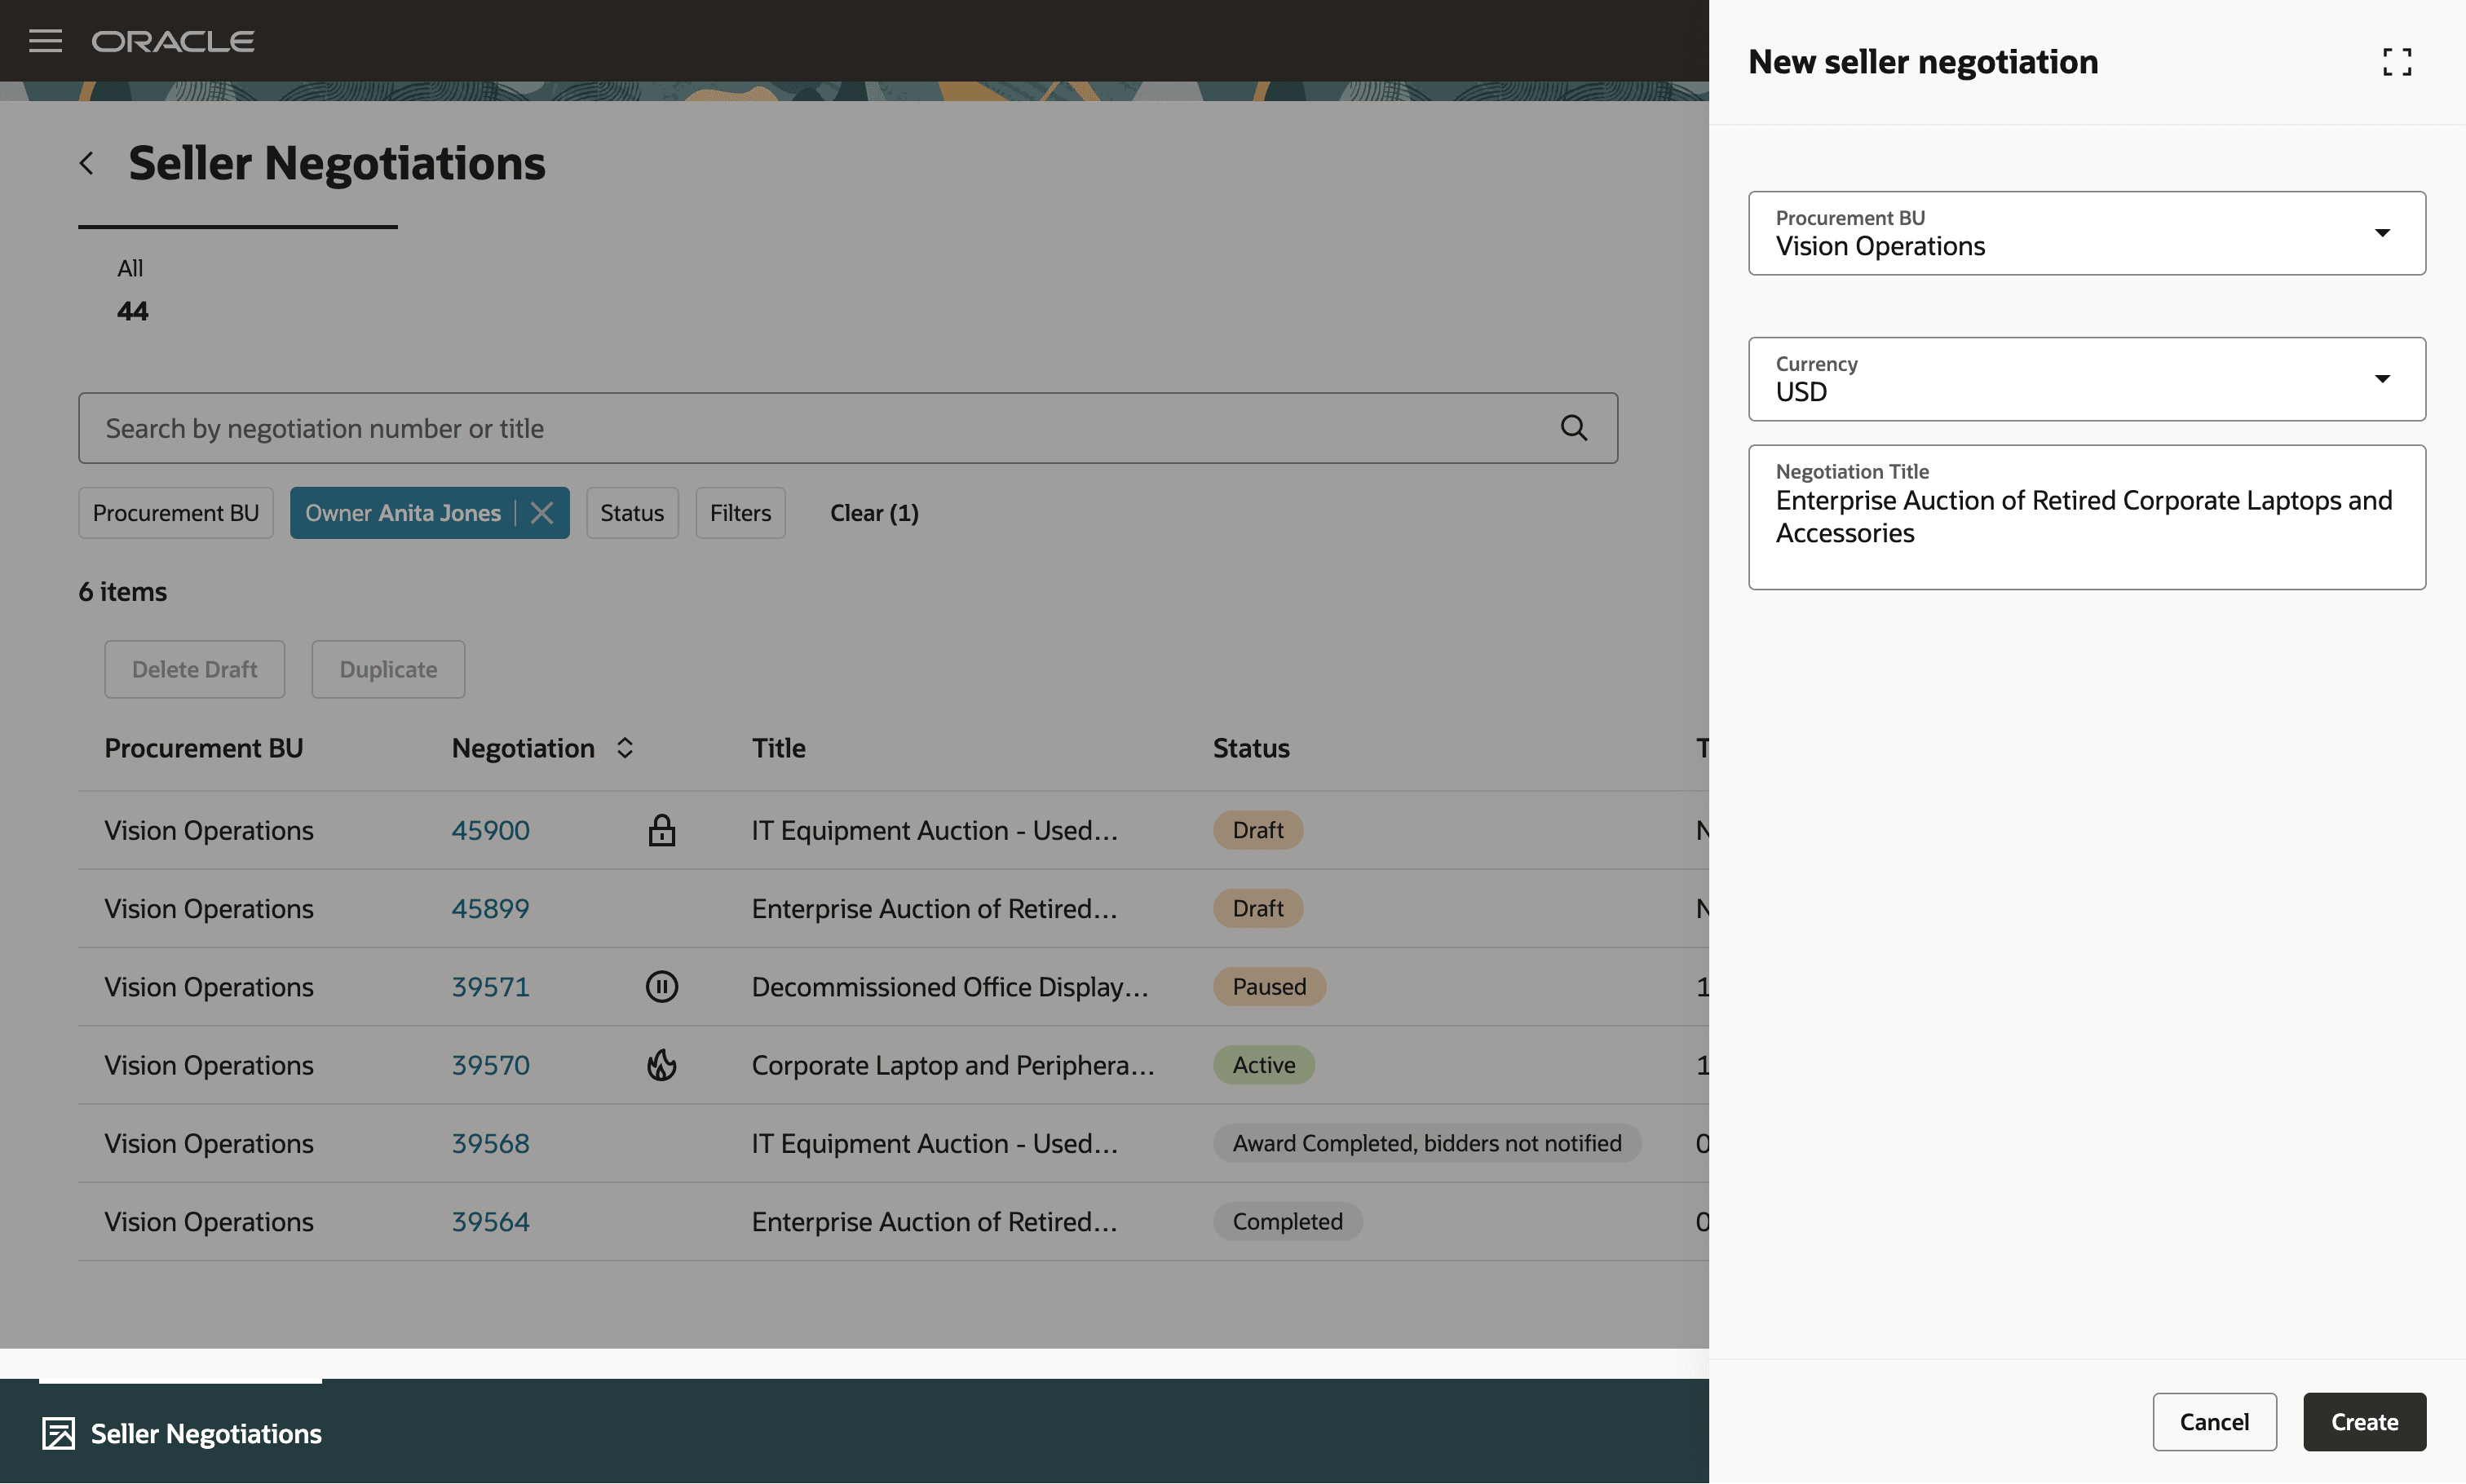Click the New seller negotiation panel heading
This screenshot has height=1484, width=2466.
(1922, 62)
